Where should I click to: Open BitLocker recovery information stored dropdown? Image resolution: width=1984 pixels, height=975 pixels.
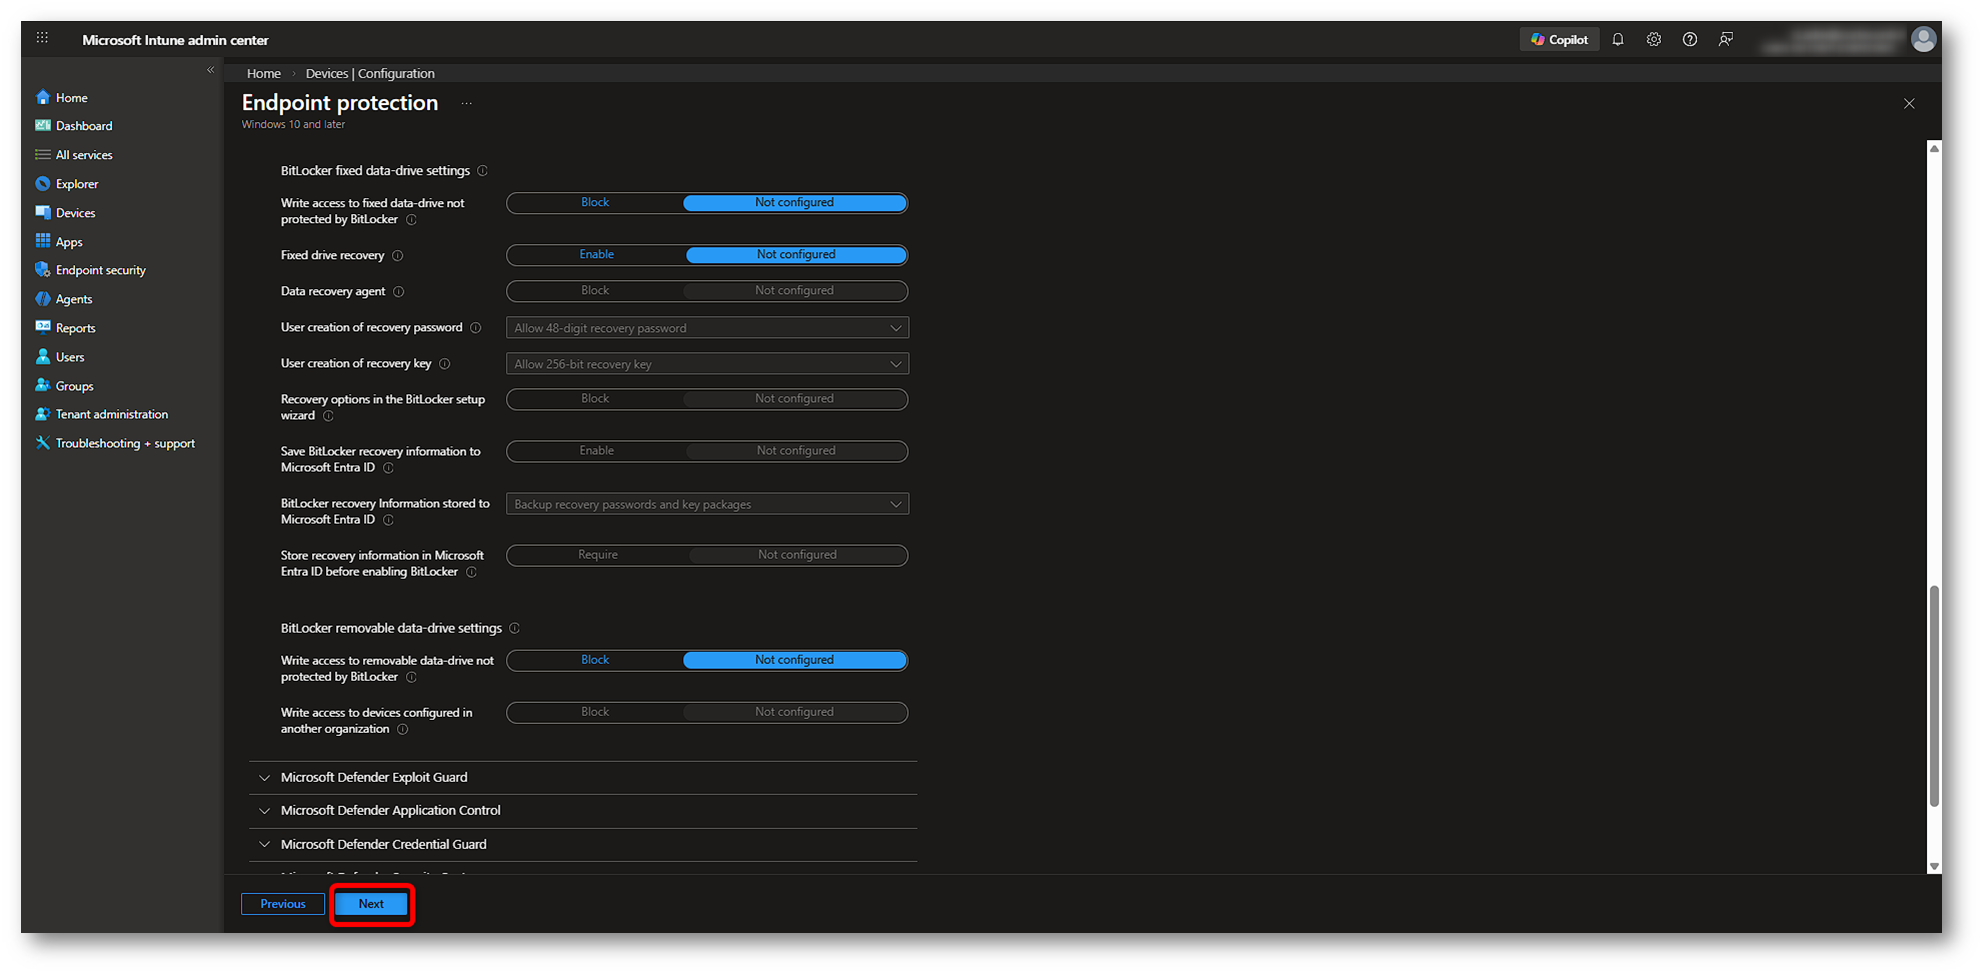pos(707,504)
